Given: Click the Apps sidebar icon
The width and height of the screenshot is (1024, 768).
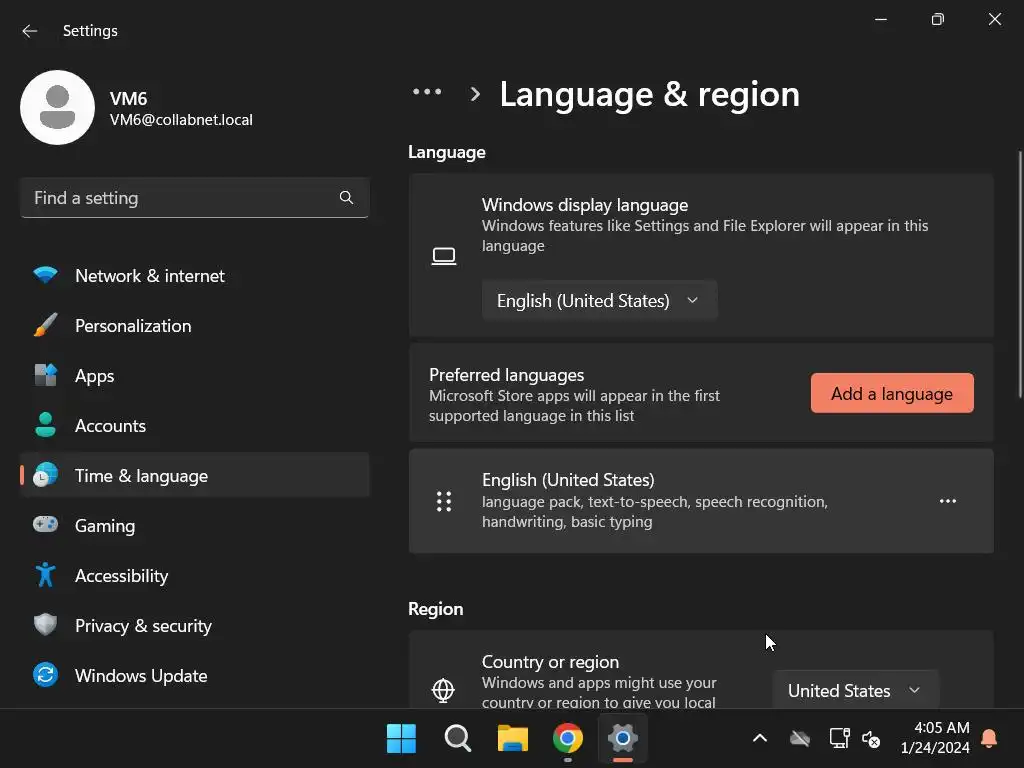Looking at the screenshot, I should pyautogui.click(x=45, y=376).
